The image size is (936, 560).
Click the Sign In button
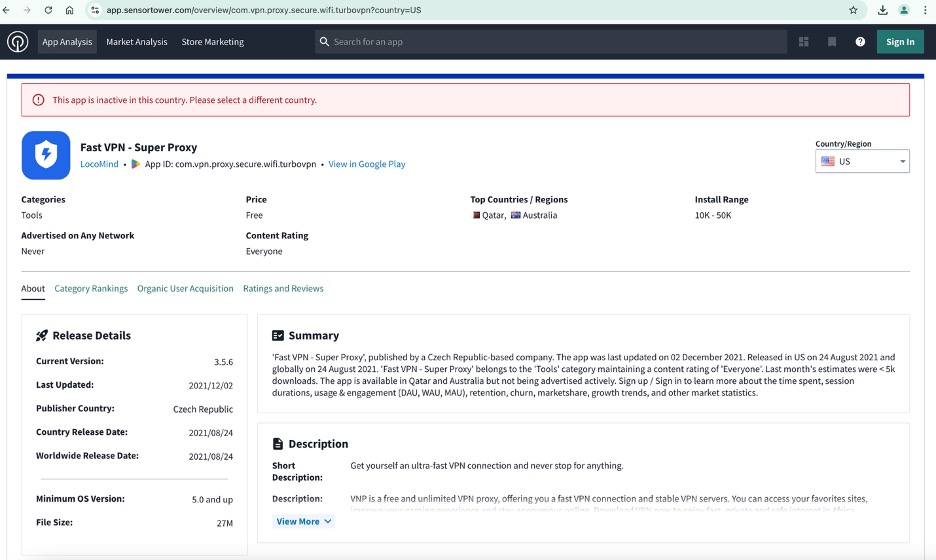900,42
